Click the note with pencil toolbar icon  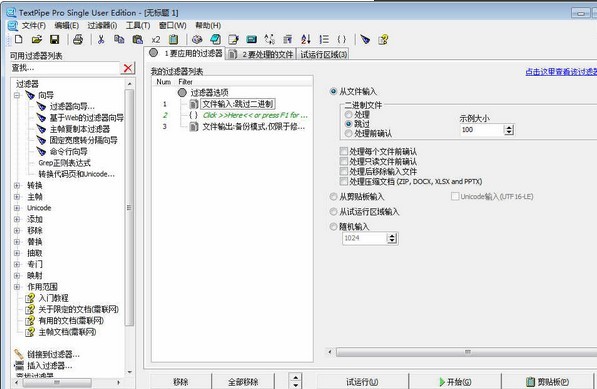point(233,39)
